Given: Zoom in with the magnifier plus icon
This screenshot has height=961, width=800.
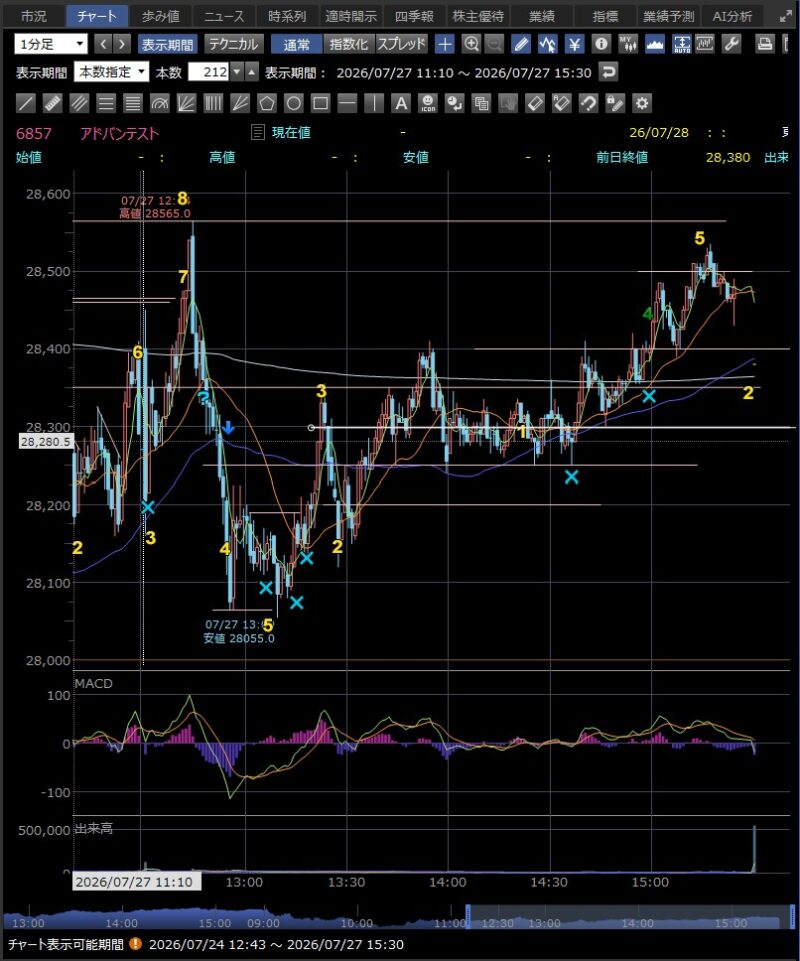Looking at the screenshot, I should pyautogui.click(x=471, y=44).
